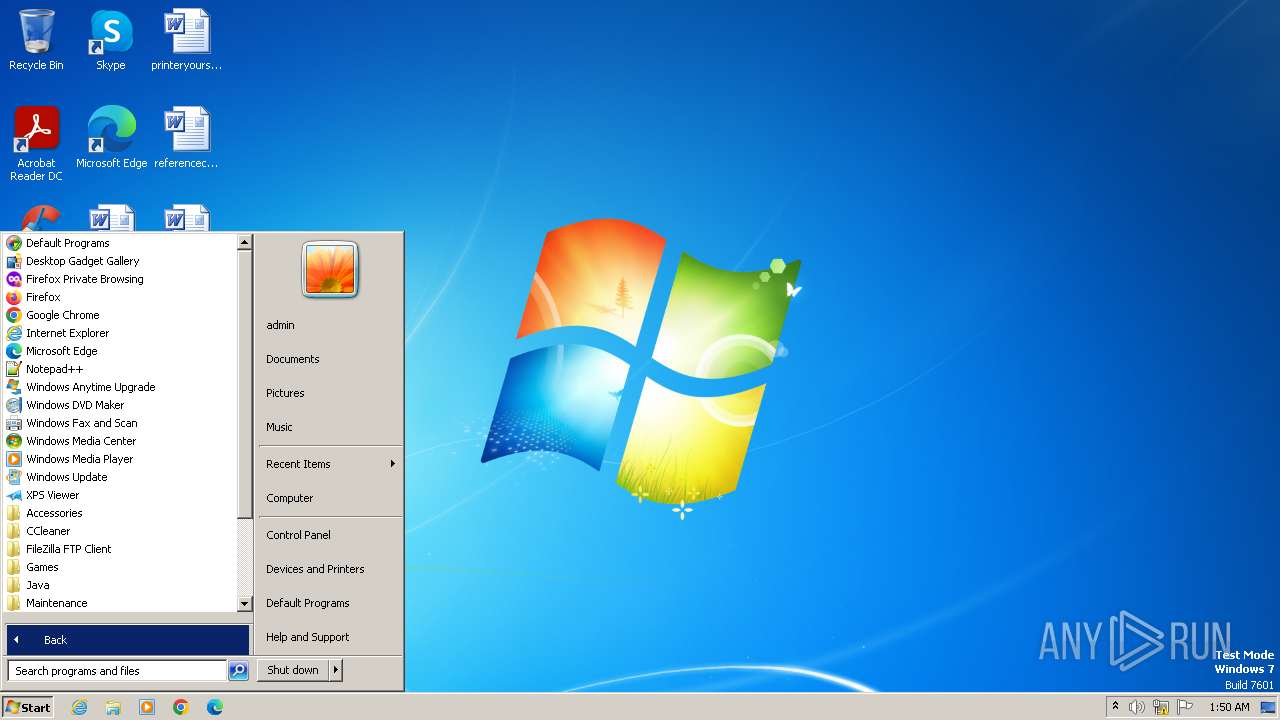Open Internet Explorer from the taskbar

point(80,707)
